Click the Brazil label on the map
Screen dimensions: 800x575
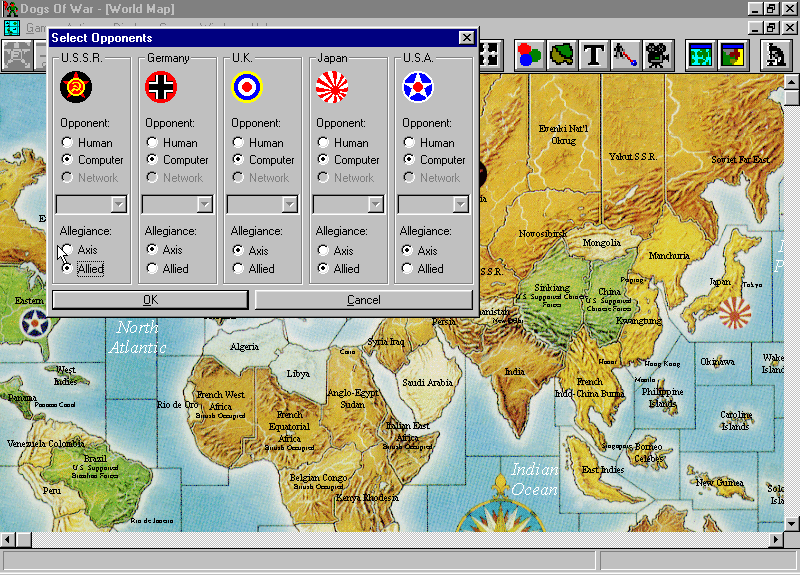tap(95, 458)
